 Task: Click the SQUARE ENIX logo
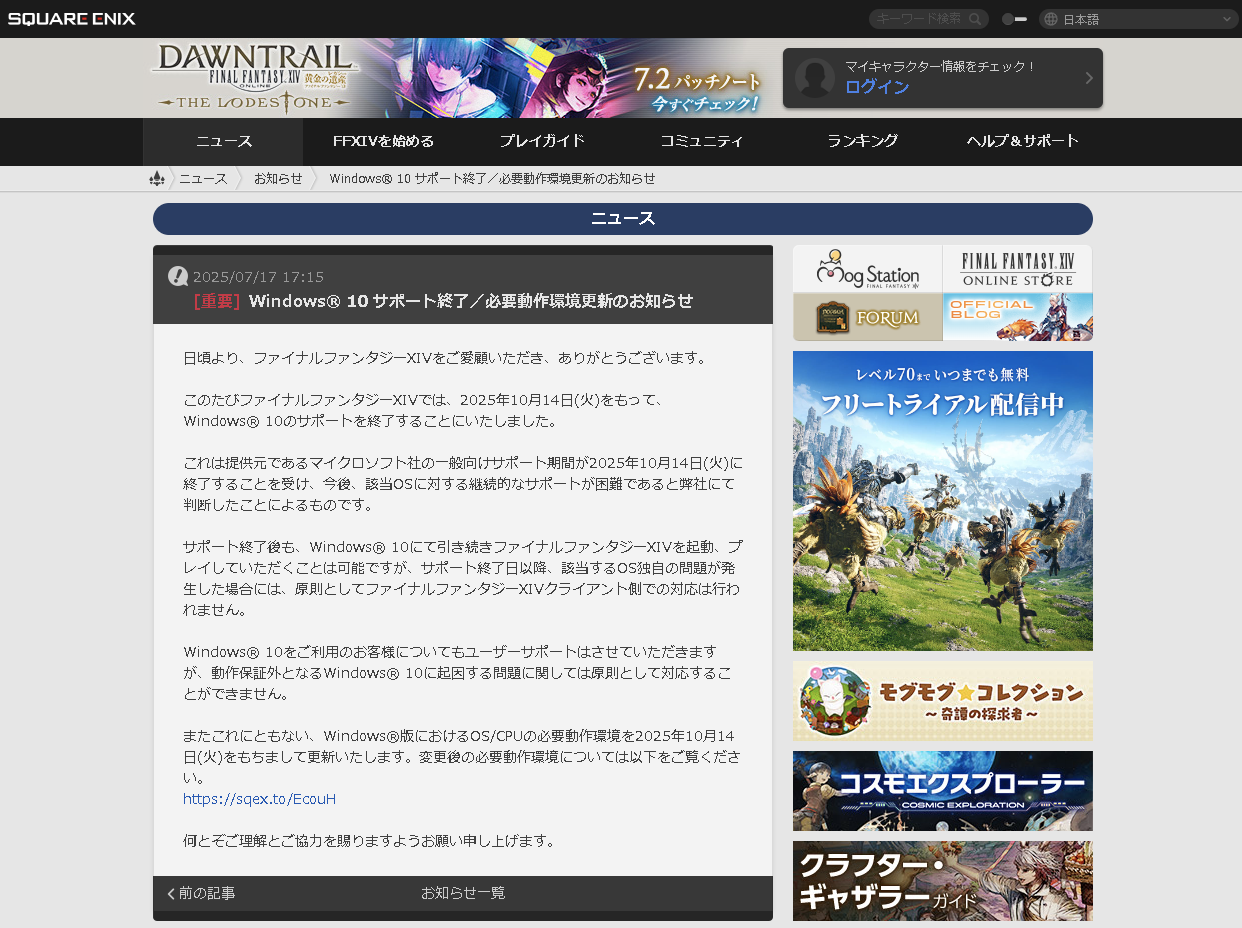click(70, 17)
